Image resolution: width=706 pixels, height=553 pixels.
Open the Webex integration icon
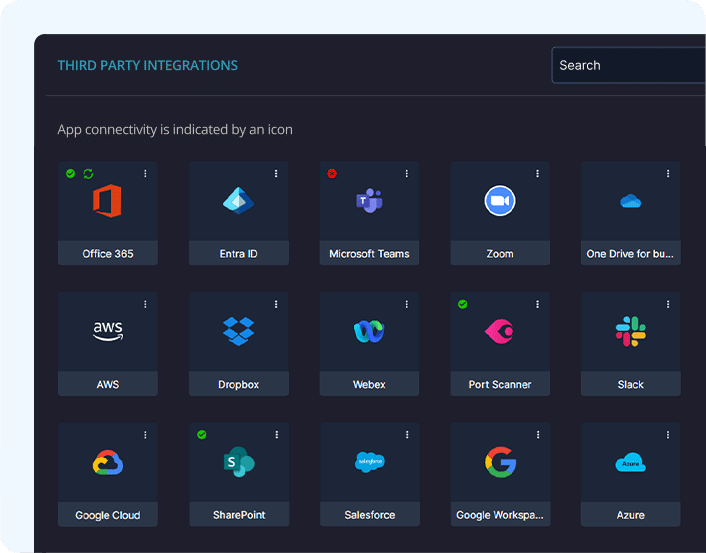click(369, 331)
